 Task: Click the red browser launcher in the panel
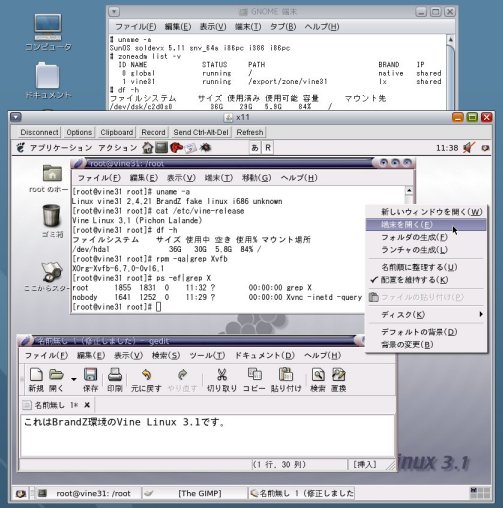[176, 147]
